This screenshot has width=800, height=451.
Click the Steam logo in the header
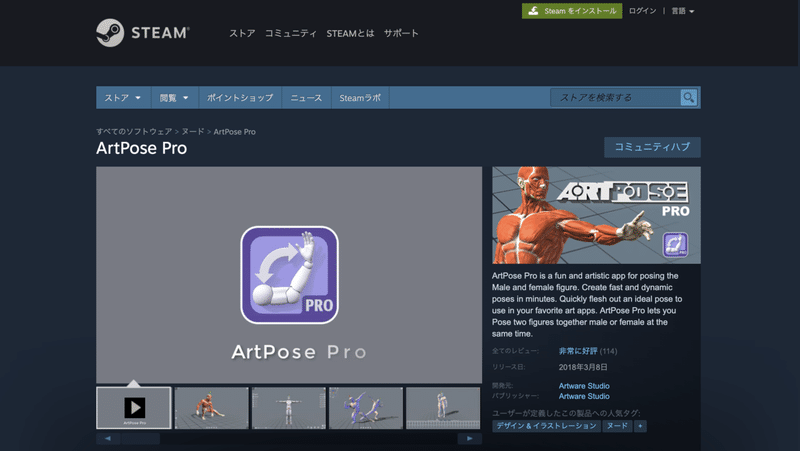point(143,33)
